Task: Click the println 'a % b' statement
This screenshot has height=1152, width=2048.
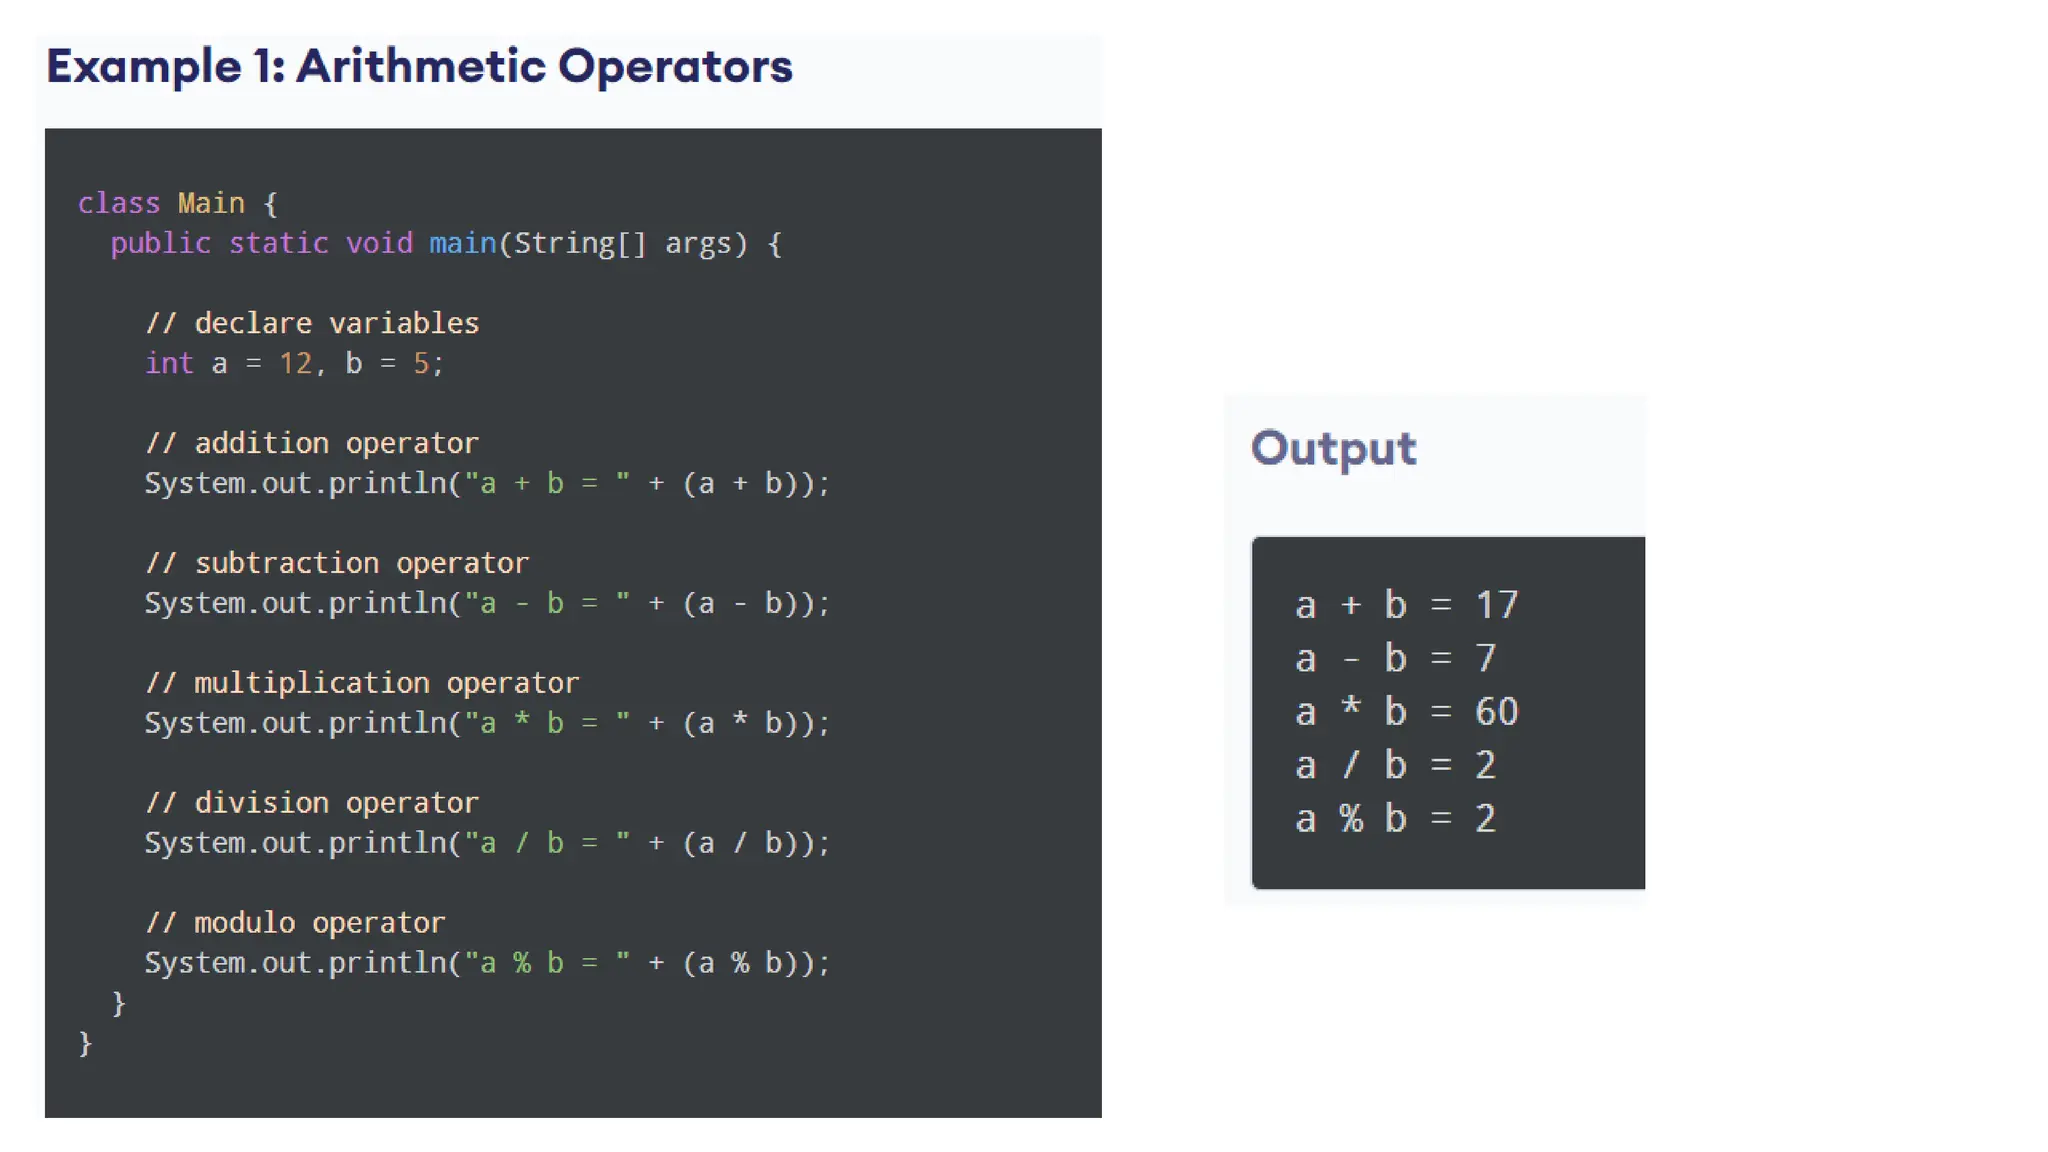Action: point(487,963)
